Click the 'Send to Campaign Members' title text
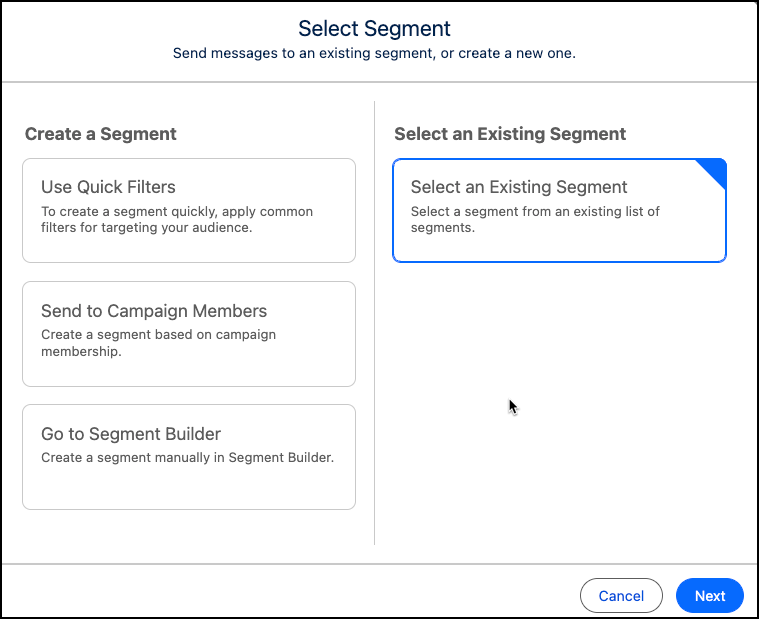 pyautogui.click(x=154, y=311)
